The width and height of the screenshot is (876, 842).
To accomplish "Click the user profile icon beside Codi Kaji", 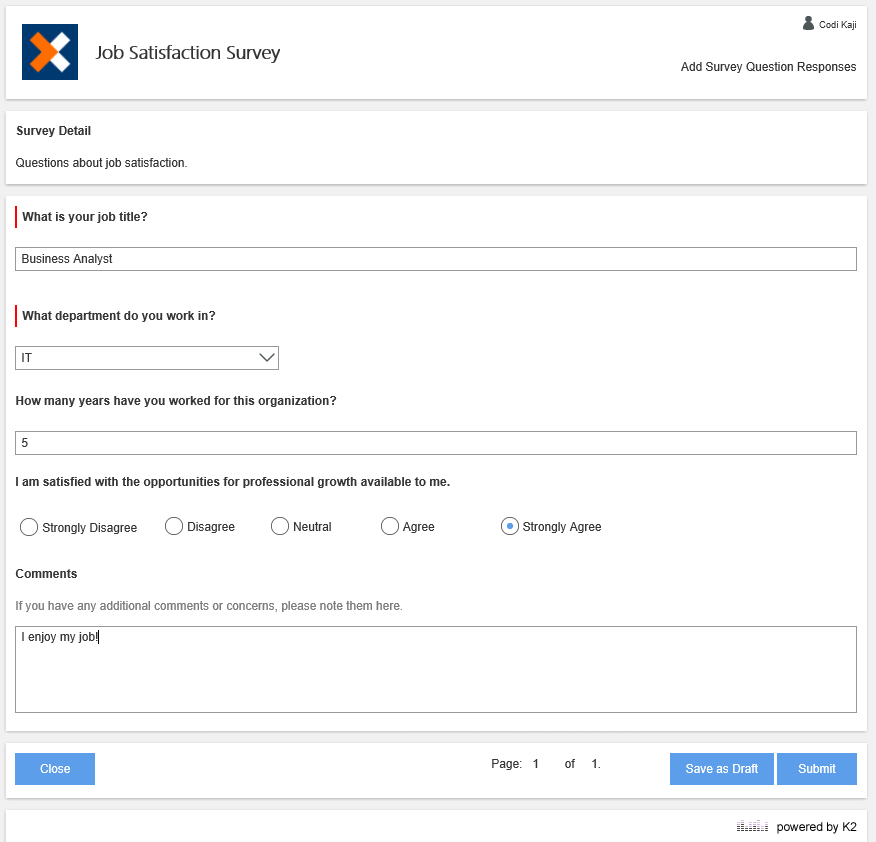I will 809,22.
